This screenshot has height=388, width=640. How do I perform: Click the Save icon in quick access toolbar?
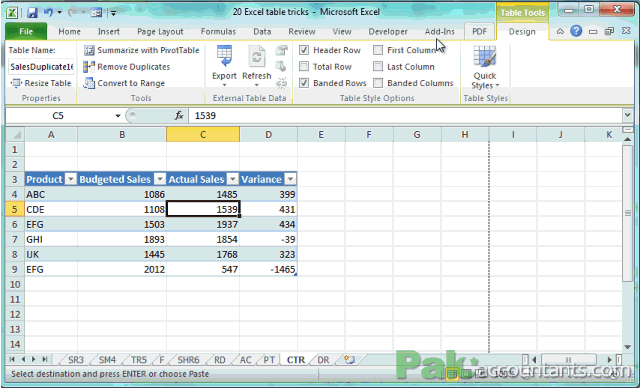pyautogui.click(x=32, y=13)
